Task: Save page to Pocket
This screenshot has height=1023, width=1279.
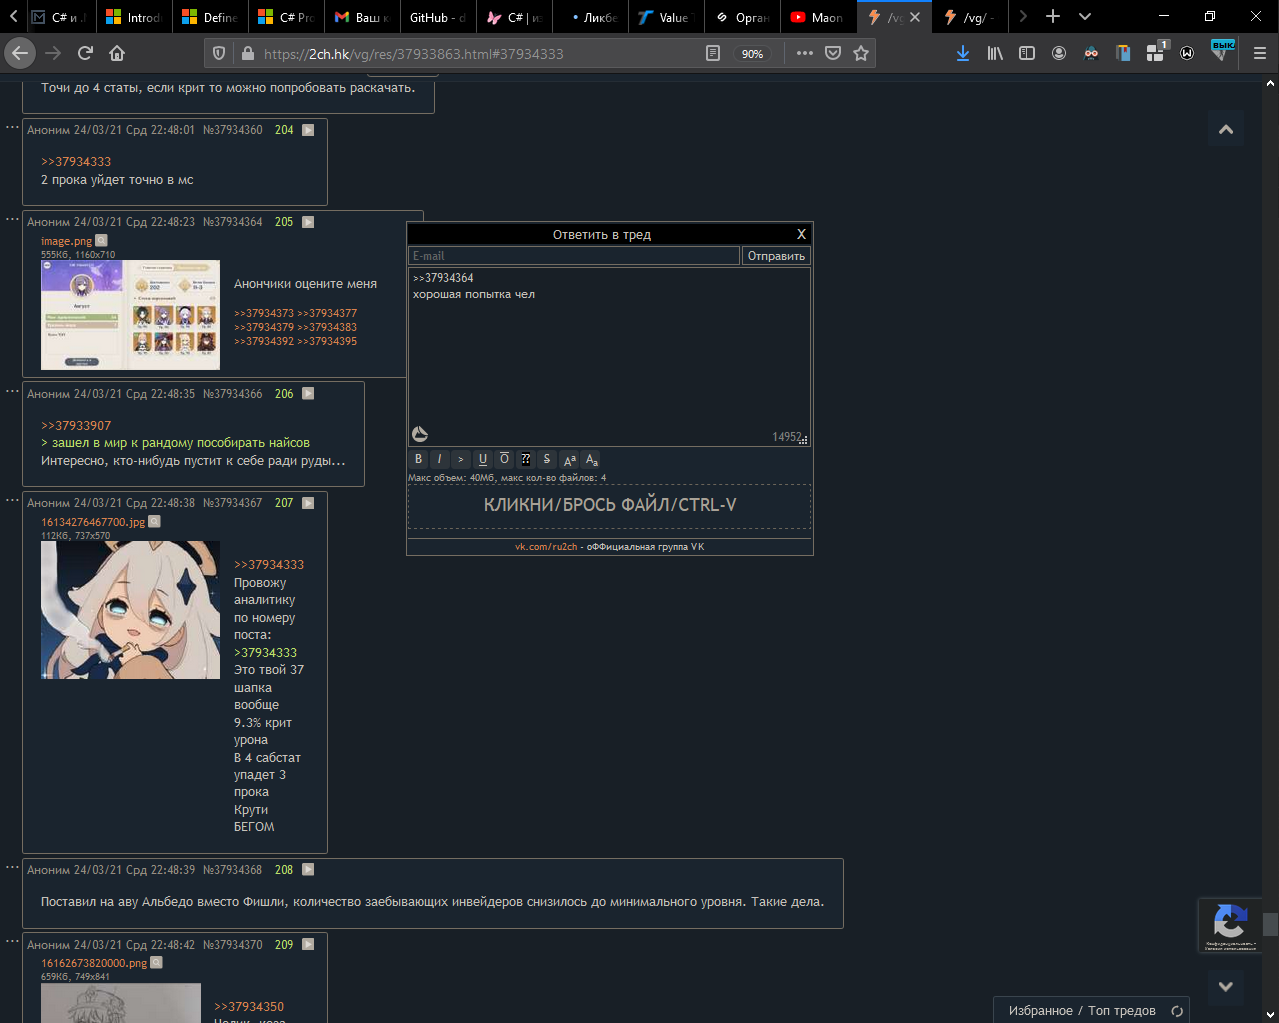Action: pos(833,53)
